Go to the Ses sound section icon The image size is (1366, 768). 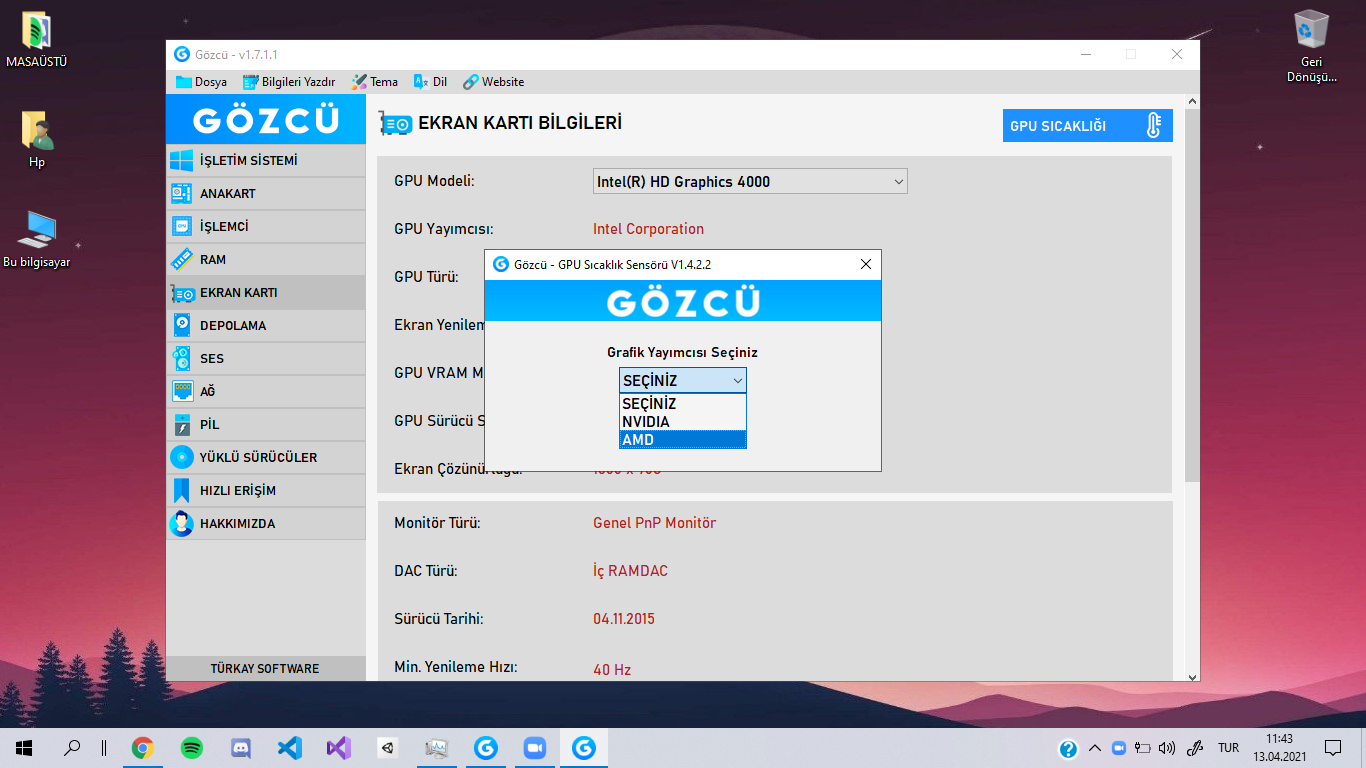coord(181,358)
